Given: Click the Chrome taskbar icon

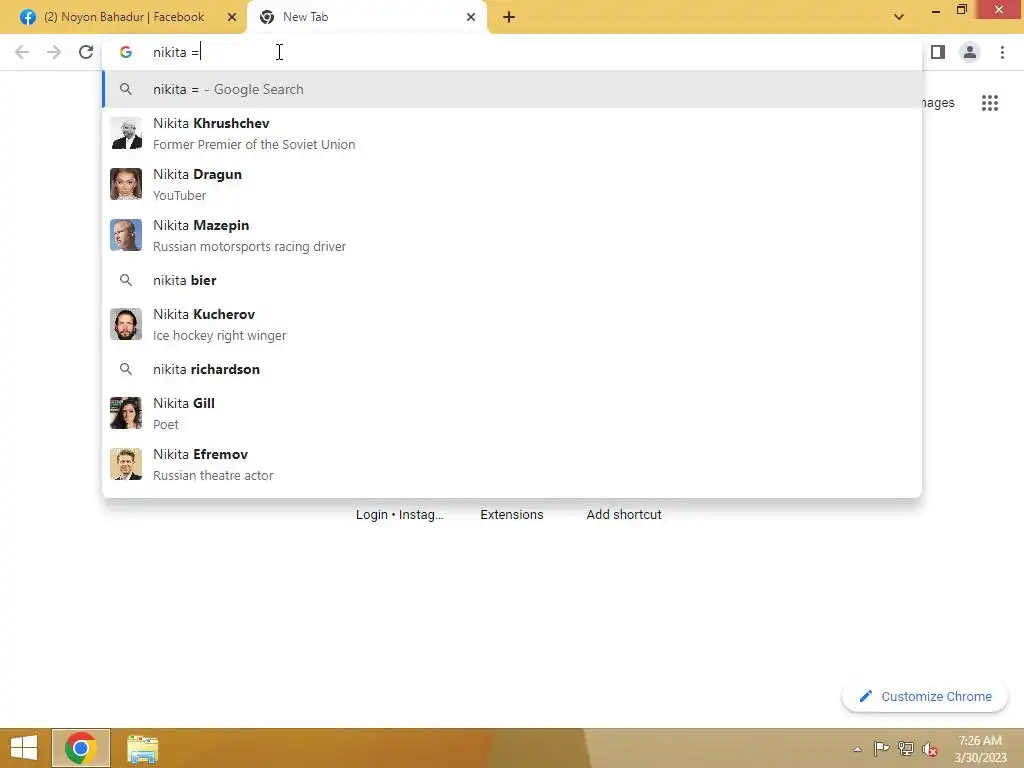Looking at the screenshot, I should [81, 748].
